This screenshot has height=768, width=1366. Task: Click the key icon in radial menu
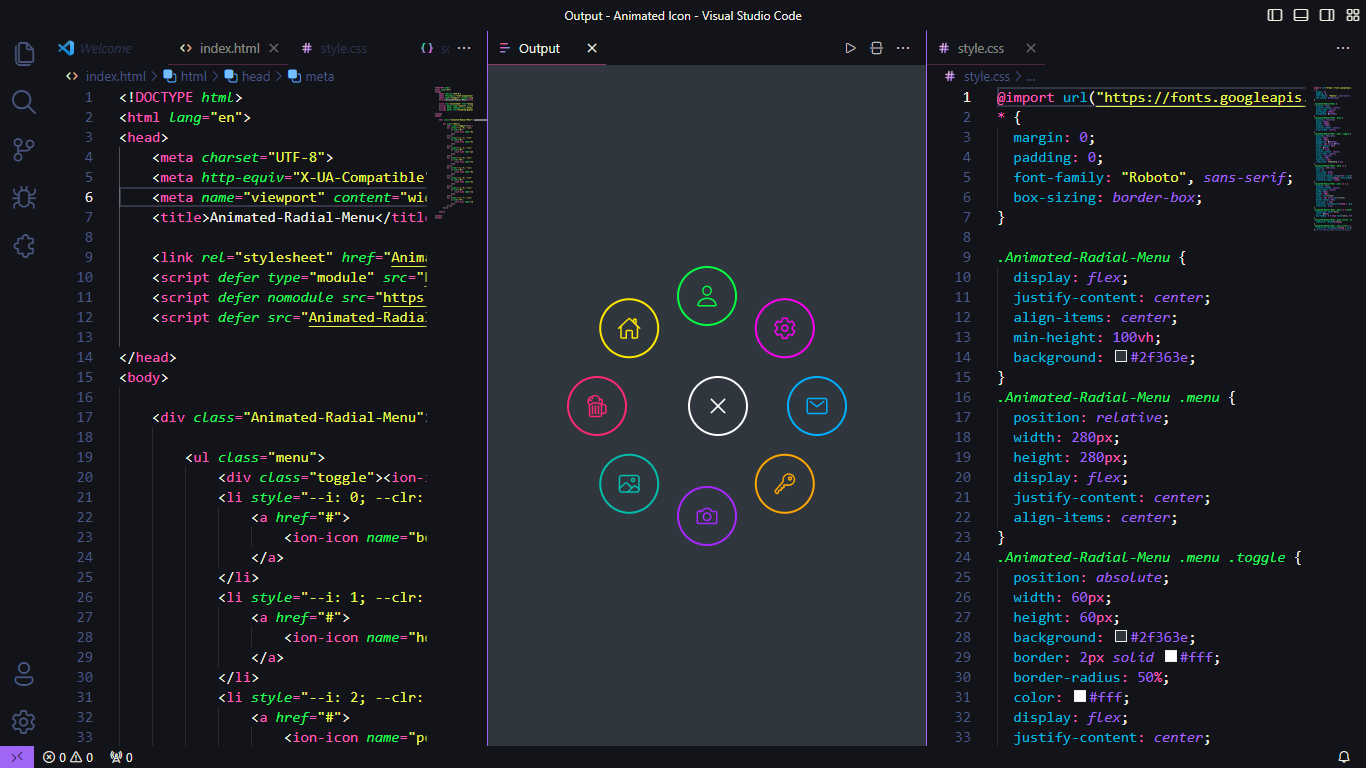785,484
